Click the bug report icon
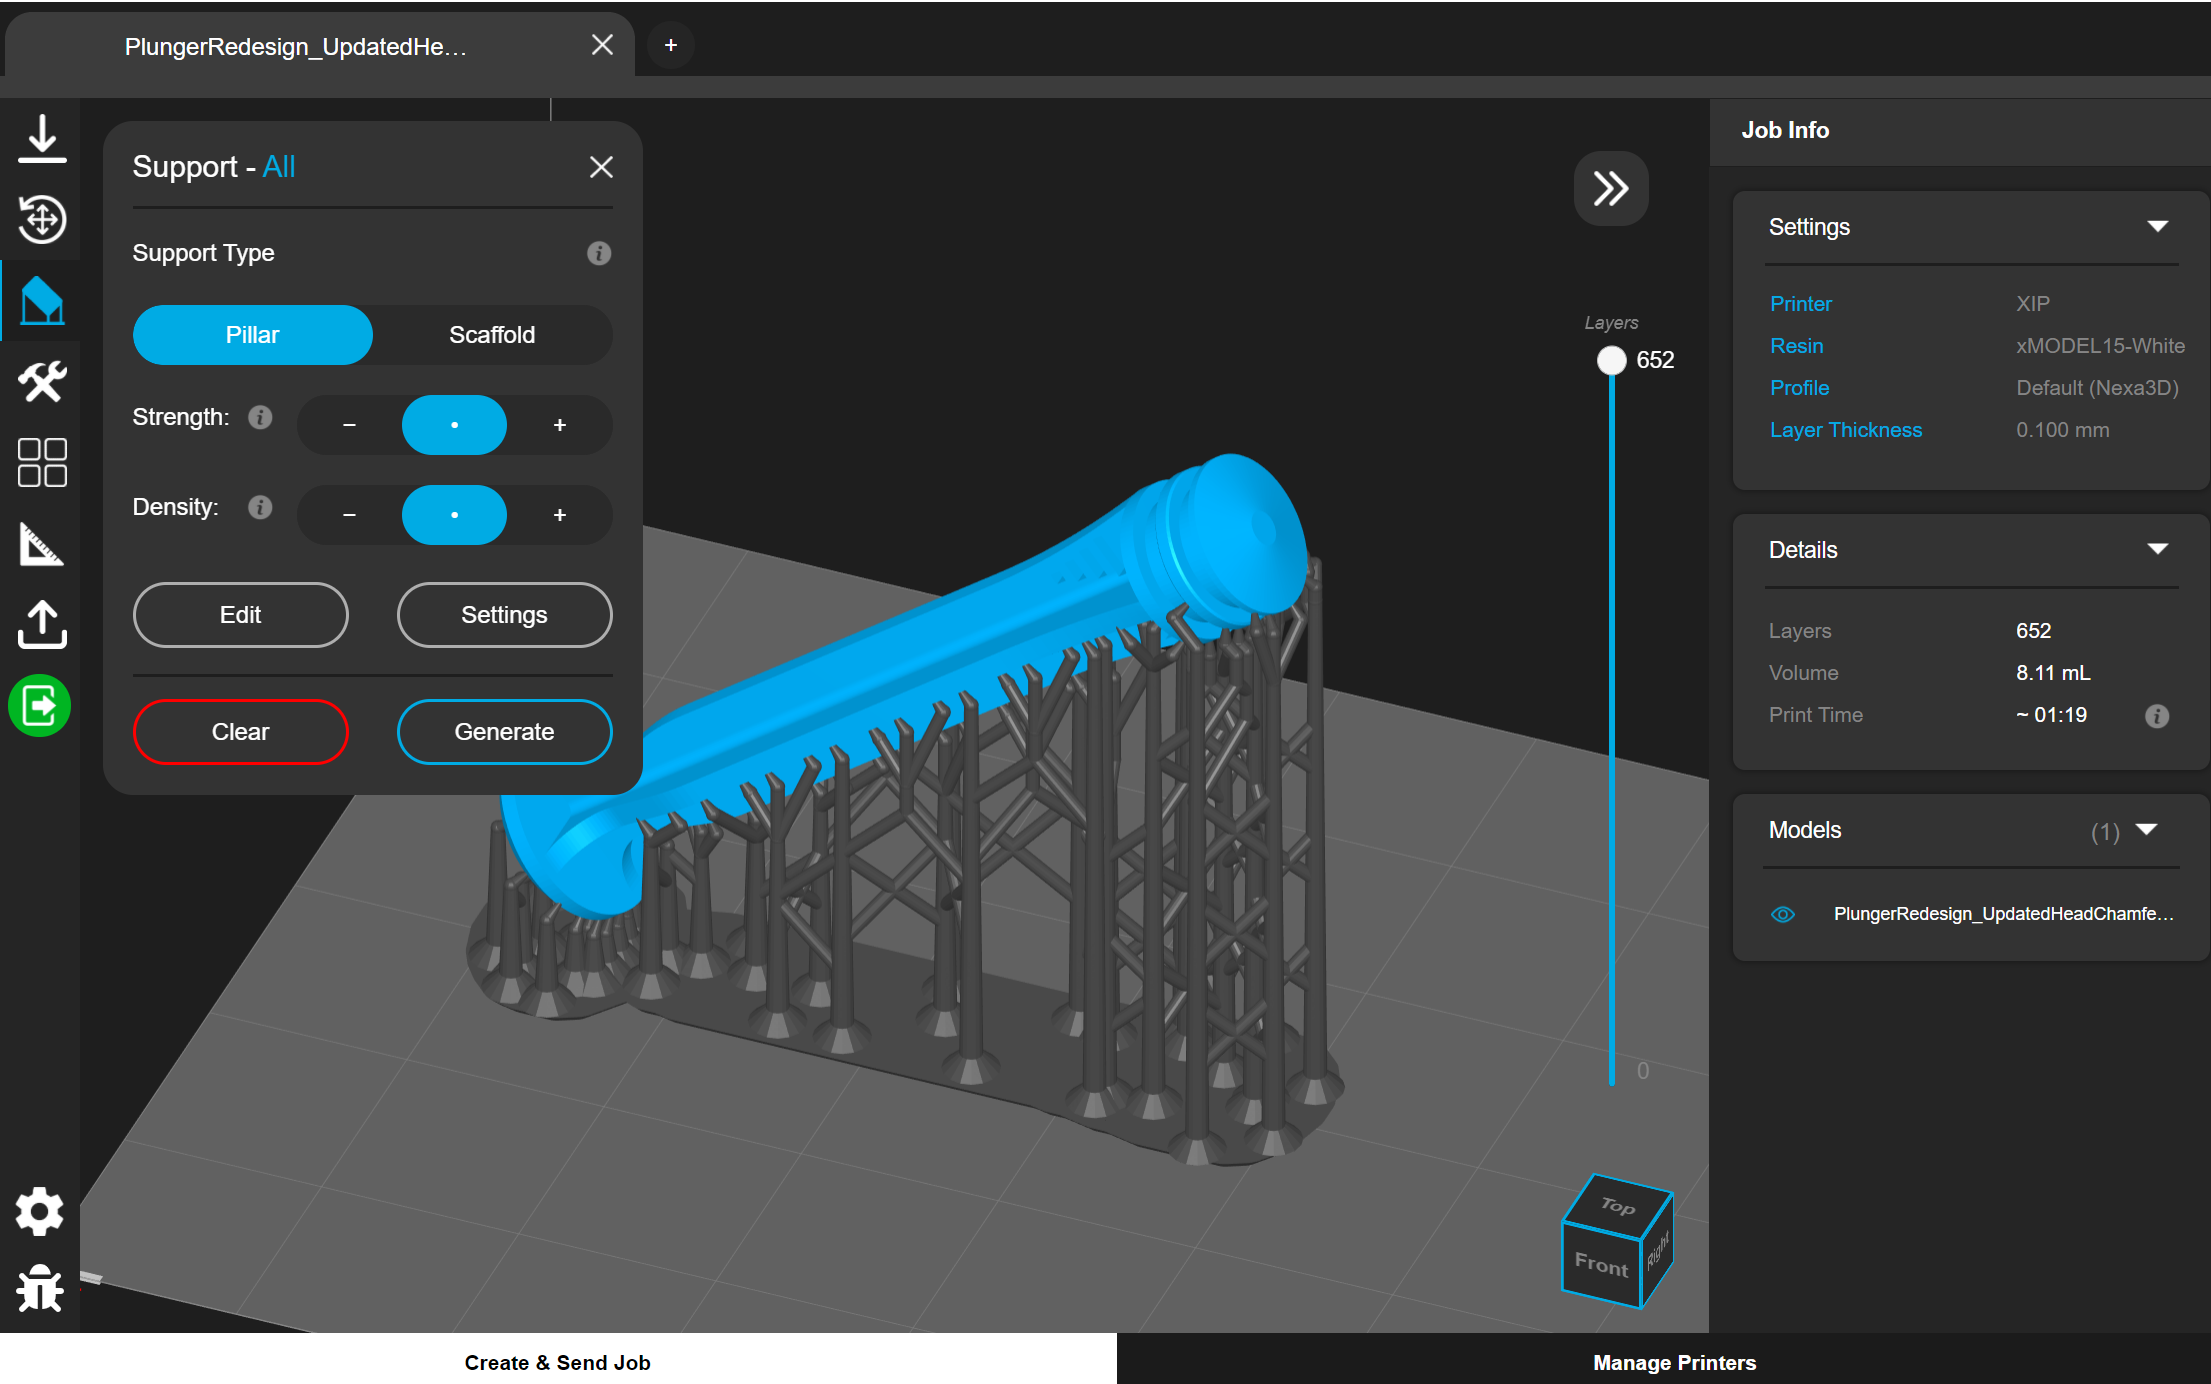 click(40, 1287)
